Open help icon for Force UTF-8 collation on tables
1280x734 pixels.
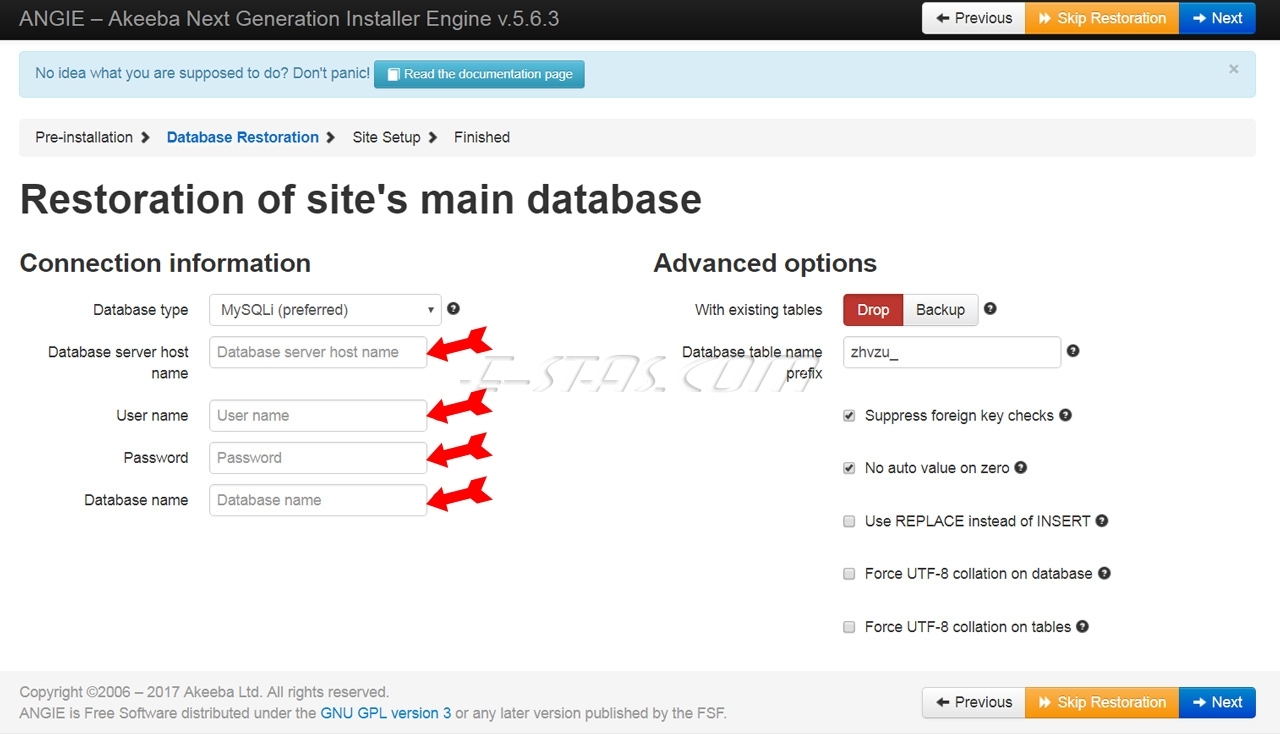pos(1083,627)
